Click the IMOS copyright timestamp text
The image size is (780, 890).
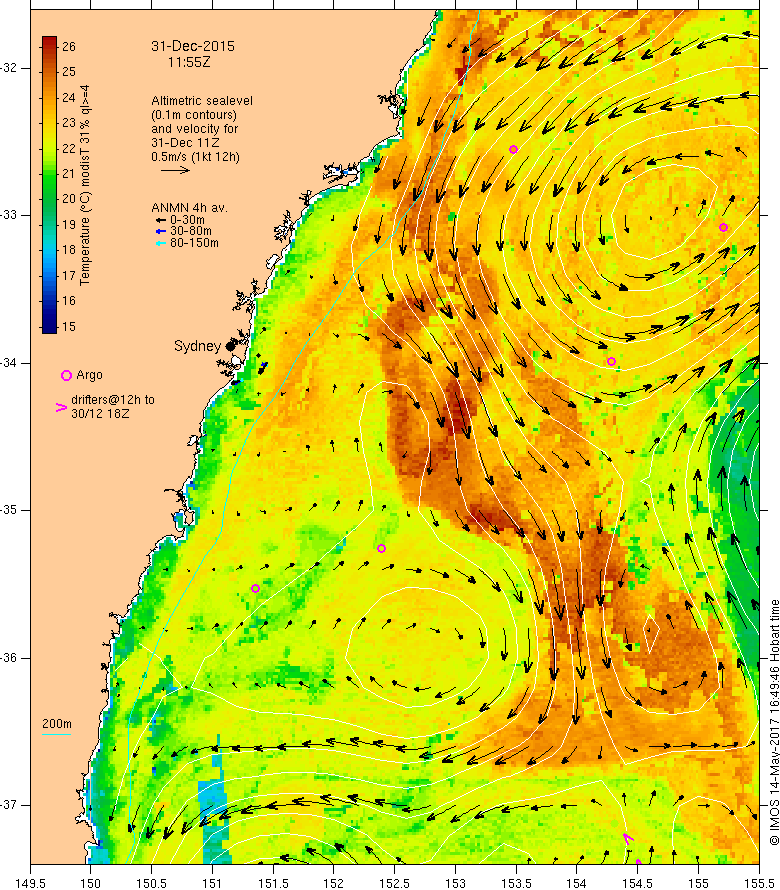pos(774,722)
